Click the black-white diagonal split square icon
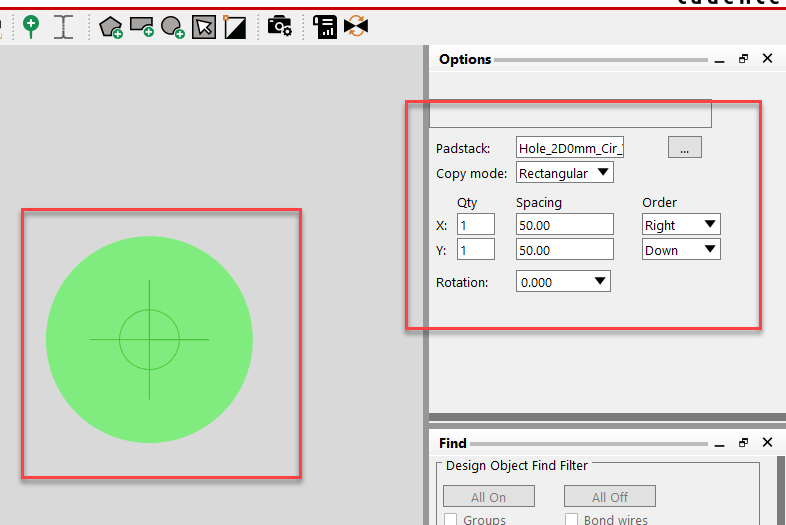Viewport: 786px width, 525px height. point(235,27)
